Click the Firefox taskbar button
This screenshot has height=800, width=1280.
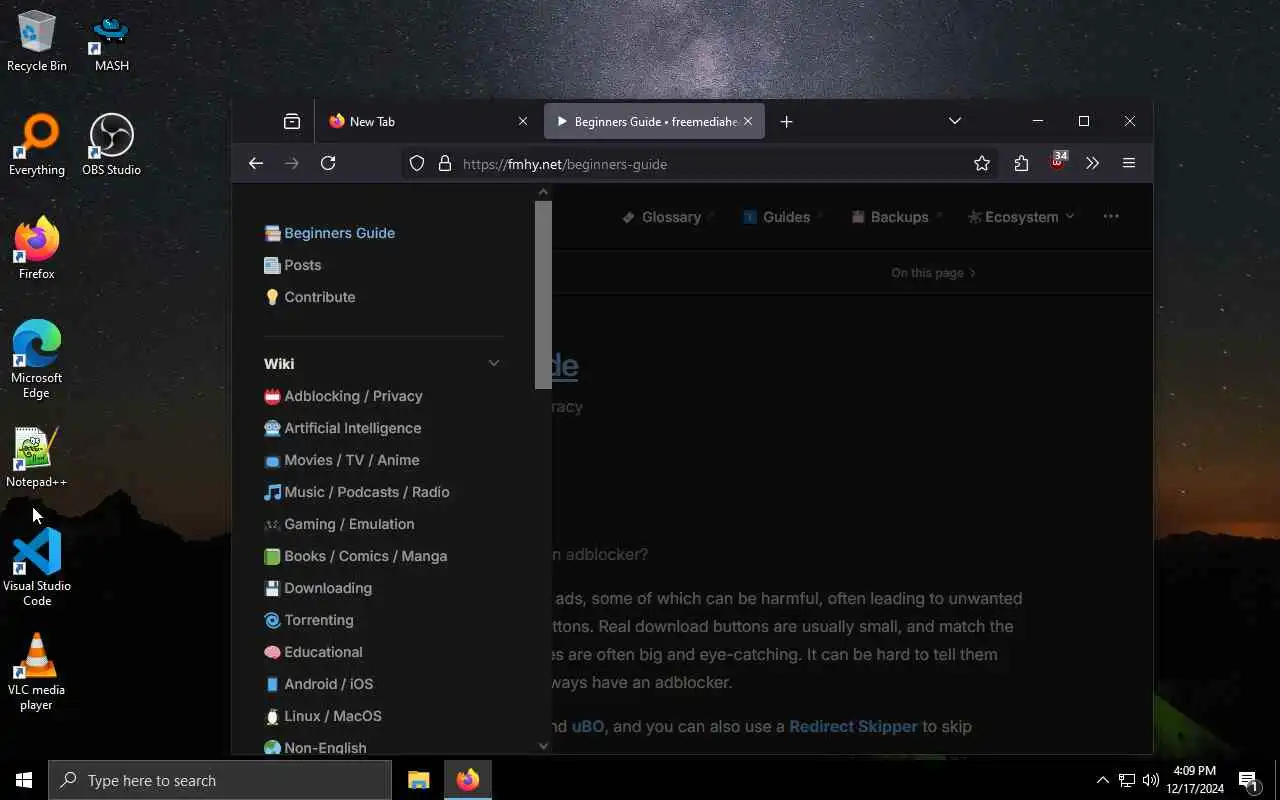[468, 780]
